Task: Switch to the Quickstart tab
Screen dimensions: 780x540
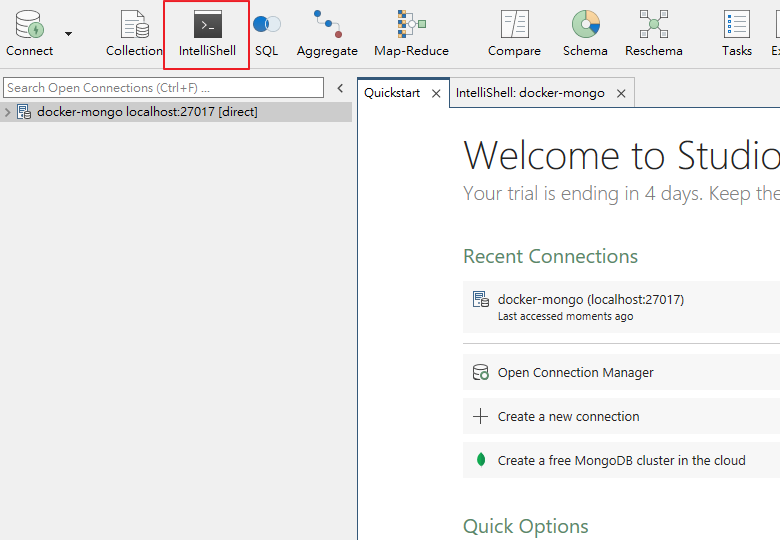Action: click(x=392, y=93)
